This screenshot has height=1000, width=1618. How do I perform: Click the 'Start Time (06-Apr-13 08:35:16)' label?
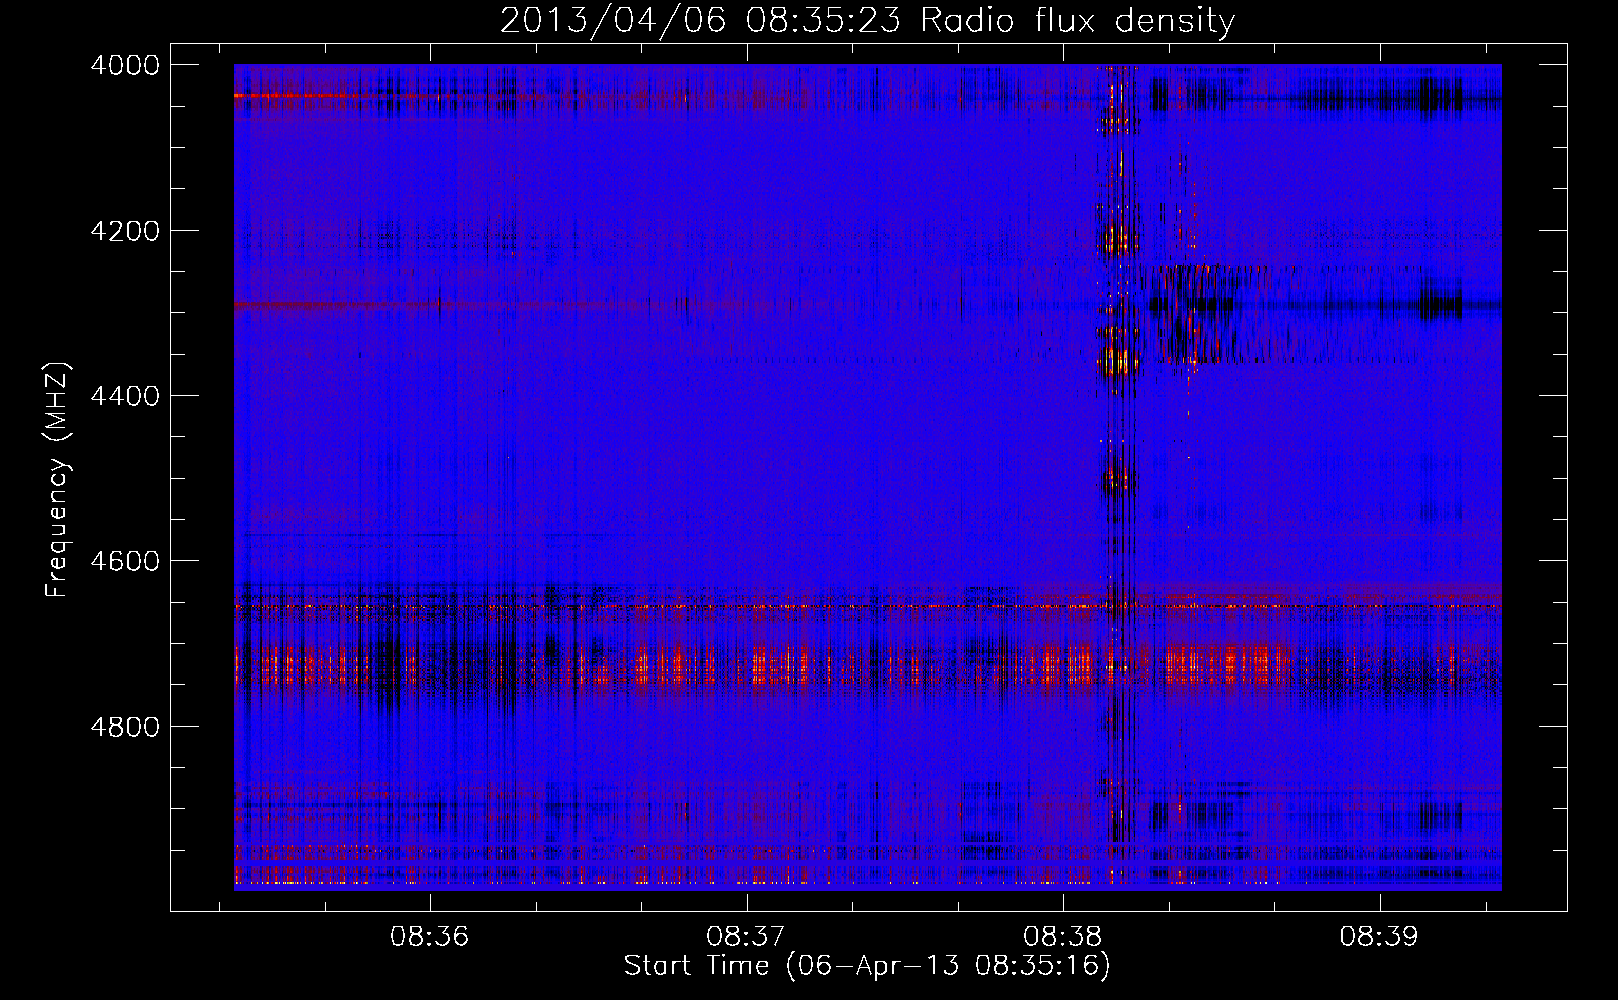click(867, 966)
